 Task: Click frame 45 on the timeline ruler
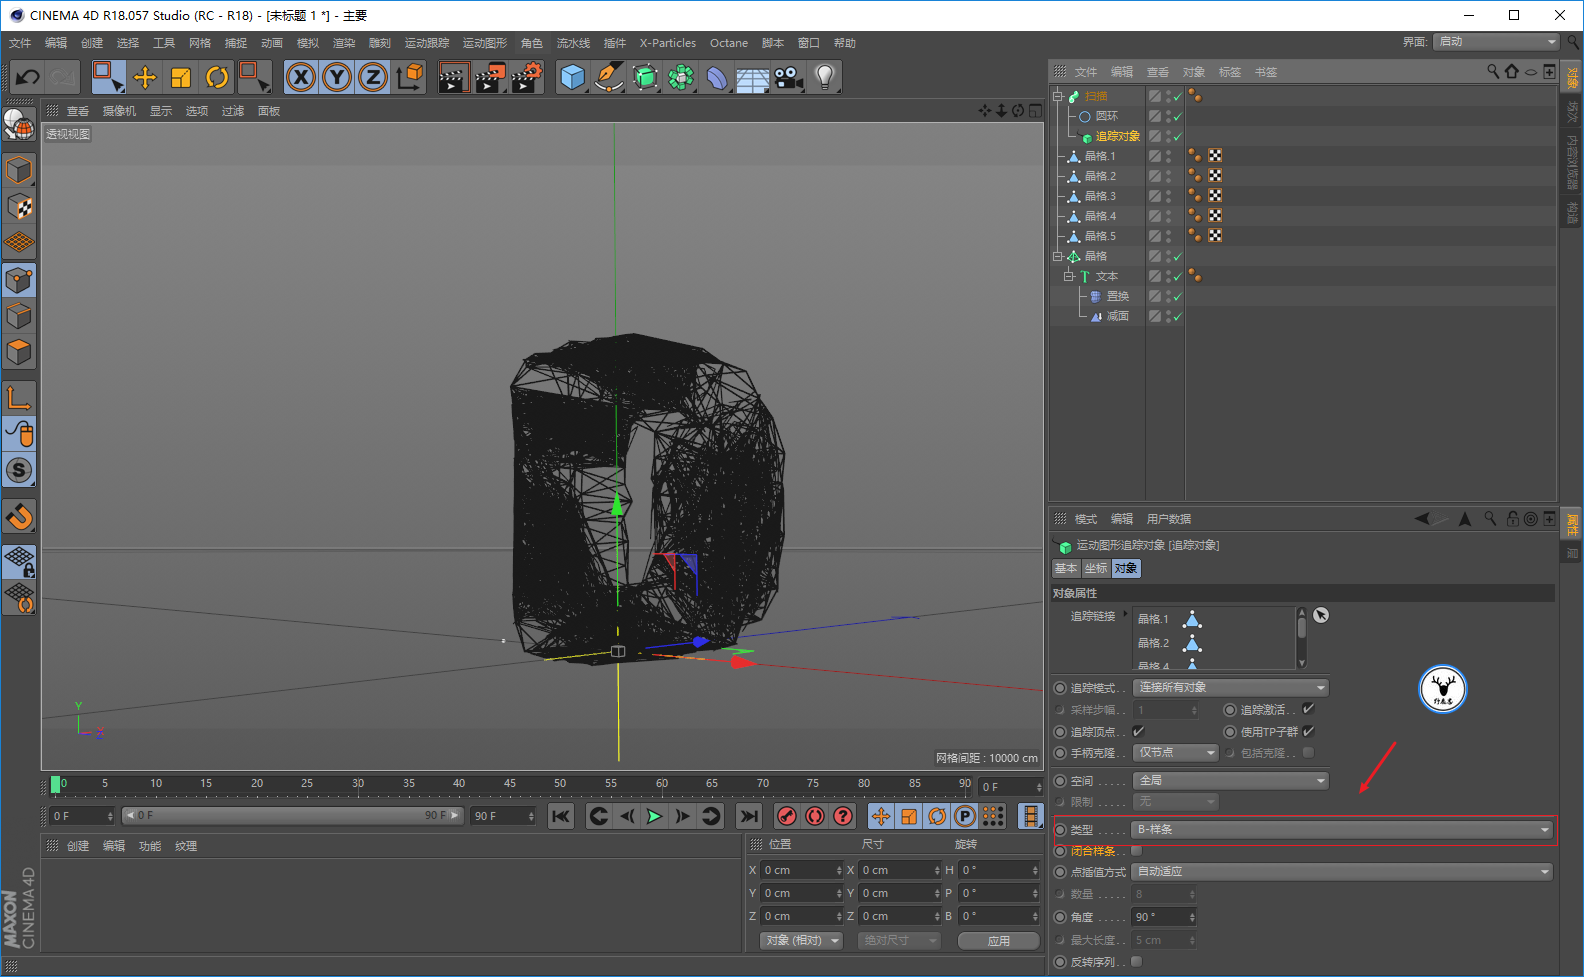pos(510,784)
